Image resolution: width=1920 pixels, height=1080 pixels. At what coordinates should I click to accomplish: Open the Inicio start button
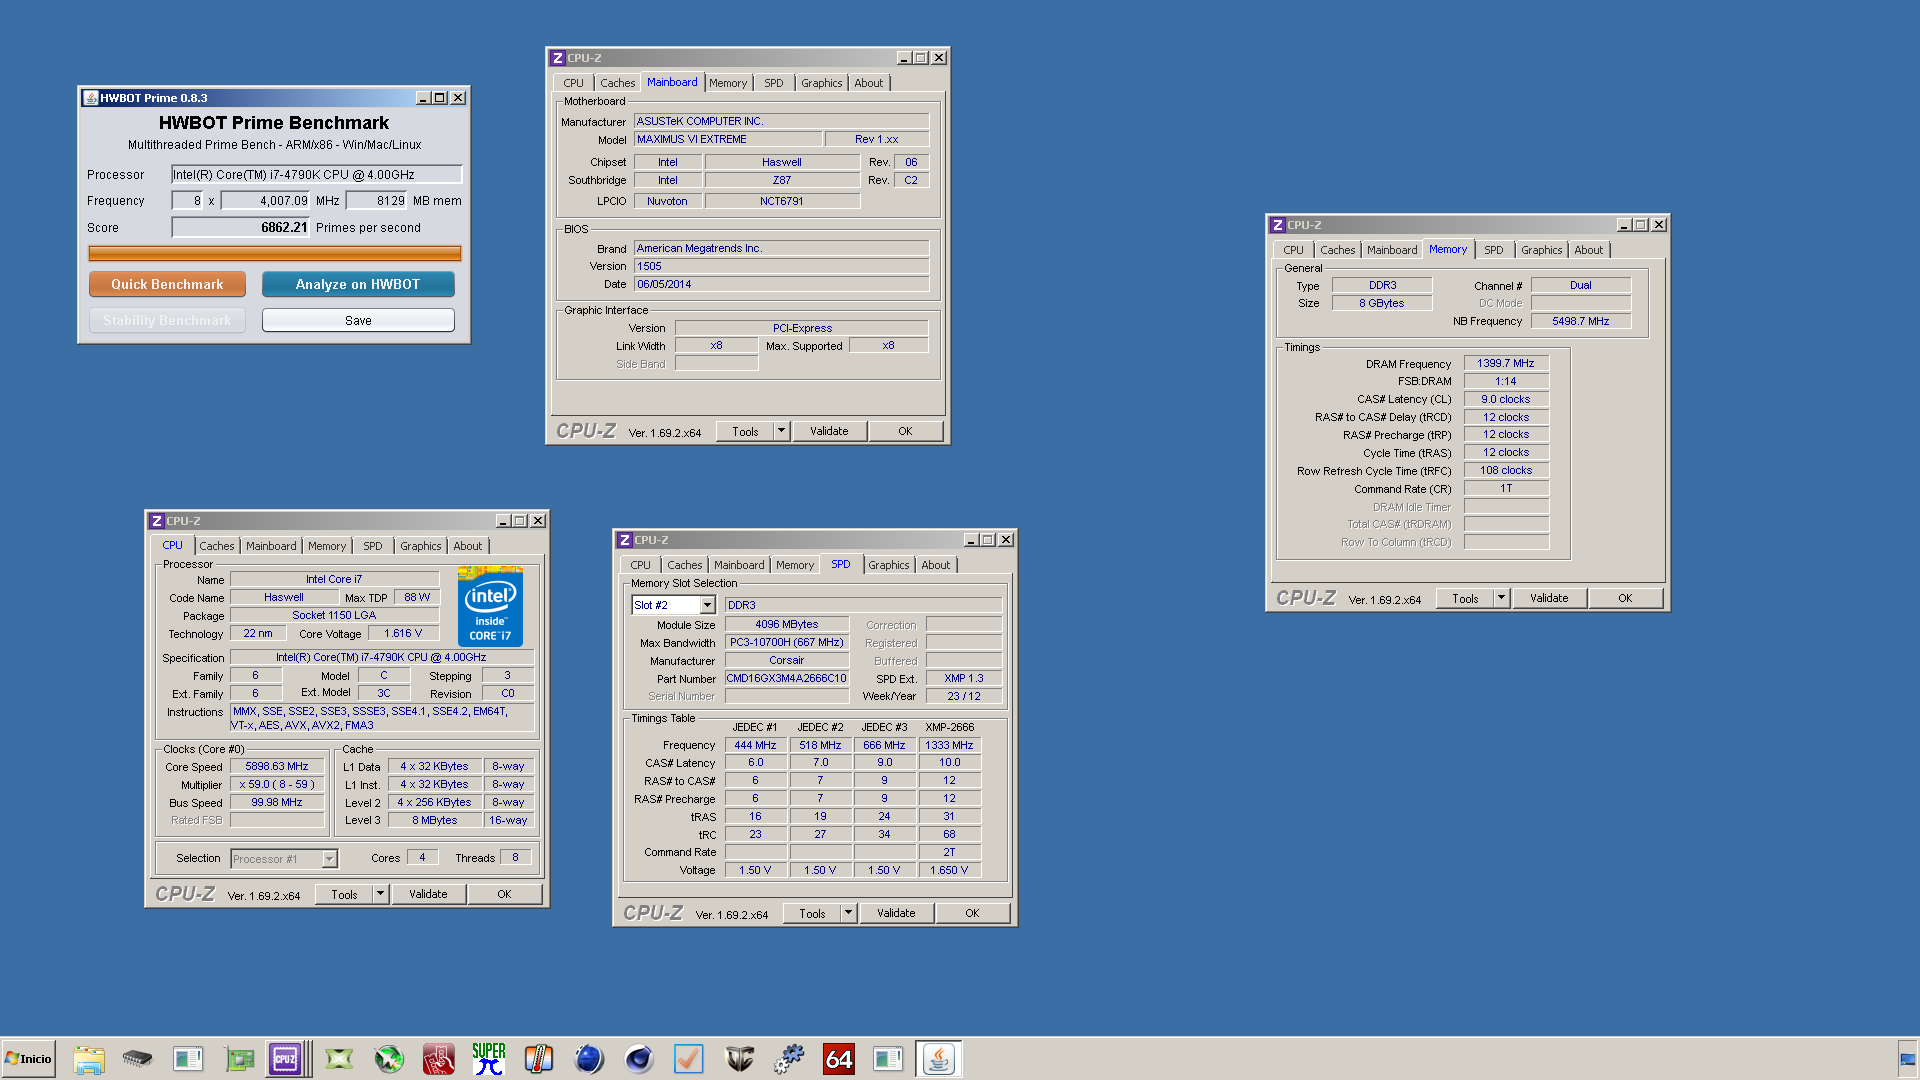coord(28,1059)
